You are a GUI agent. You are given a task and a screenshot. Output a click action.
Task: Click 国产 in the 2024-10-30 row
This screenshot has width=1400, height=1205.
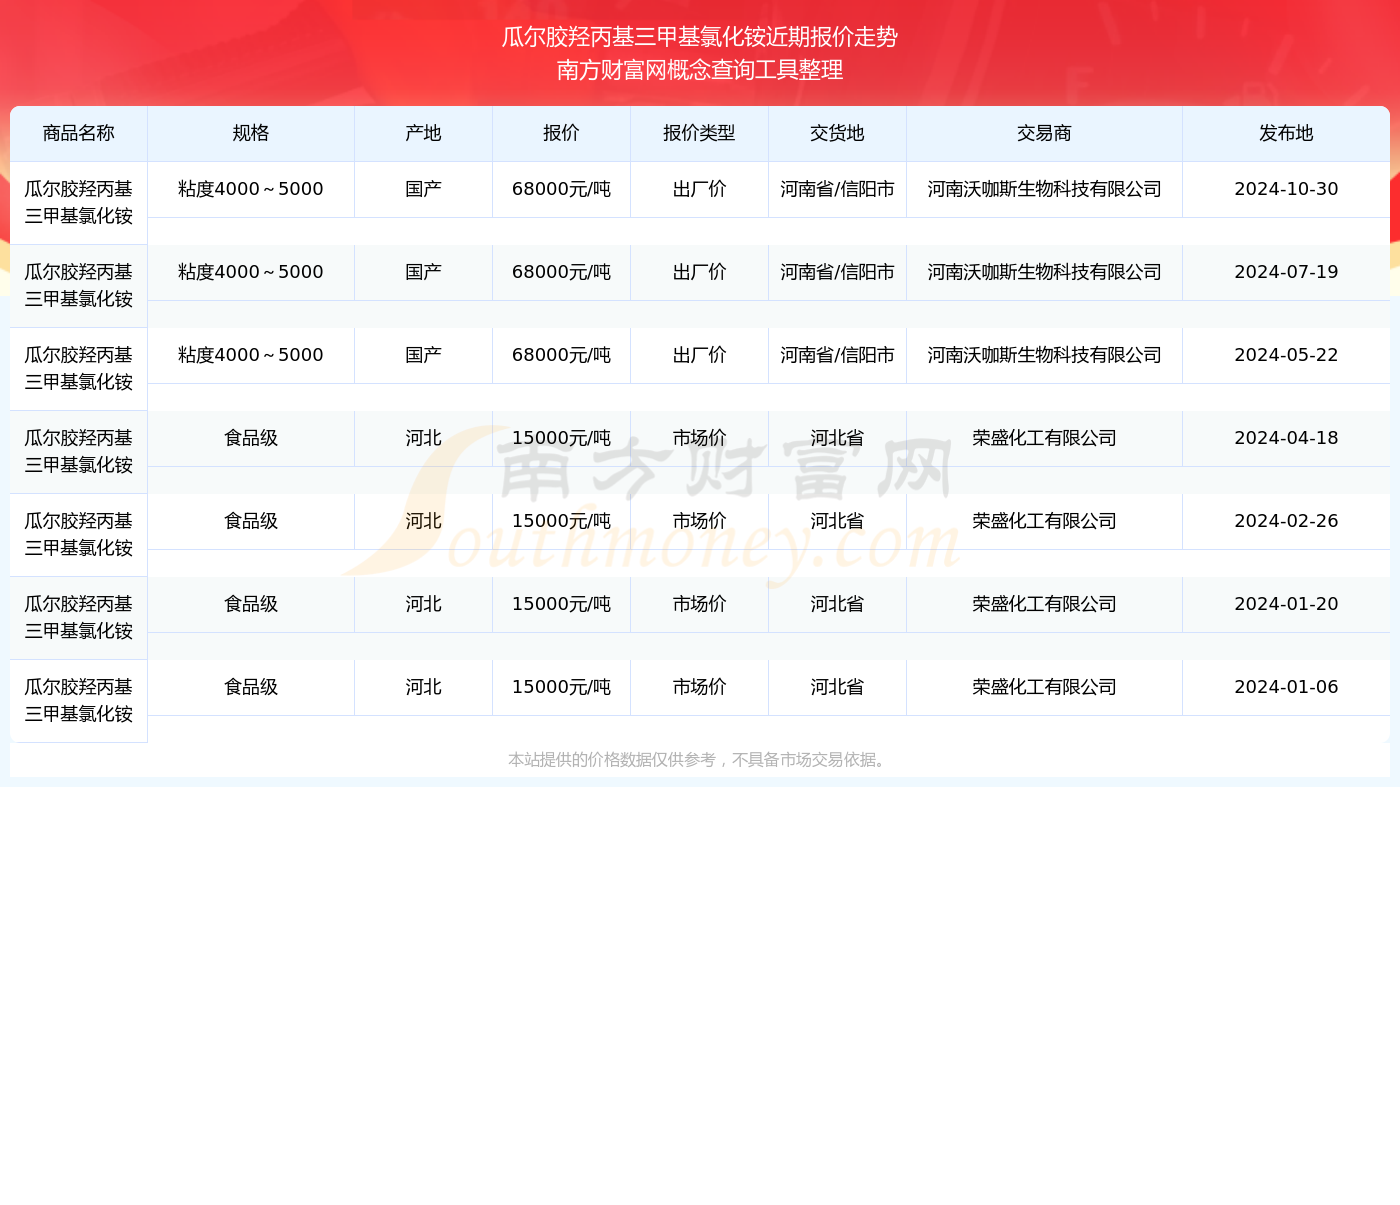click(x=424, y=189)
